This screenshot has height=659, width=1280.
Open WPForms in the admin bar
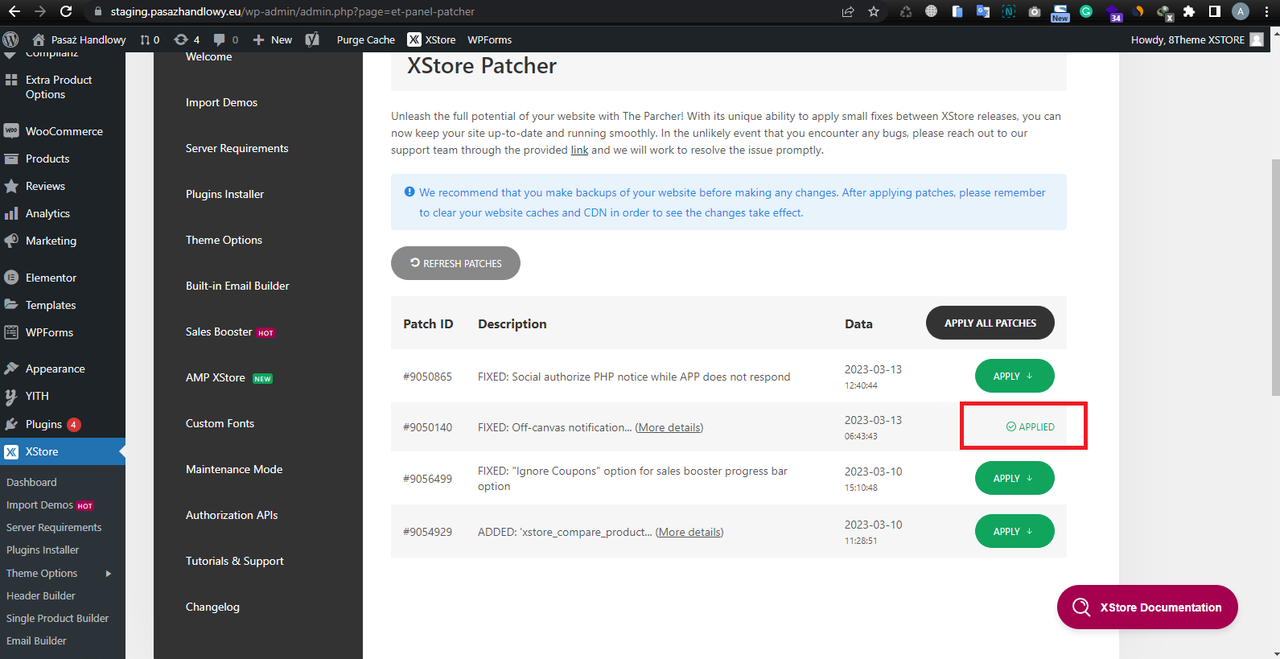[490, 40]
